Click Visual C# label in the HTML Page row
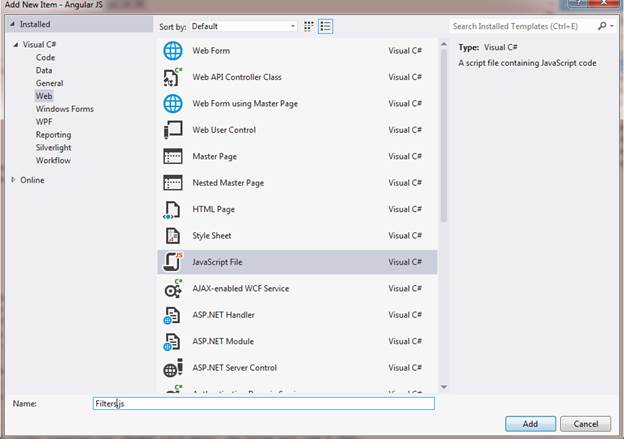624x439 pixels. [x=405, y=209]
